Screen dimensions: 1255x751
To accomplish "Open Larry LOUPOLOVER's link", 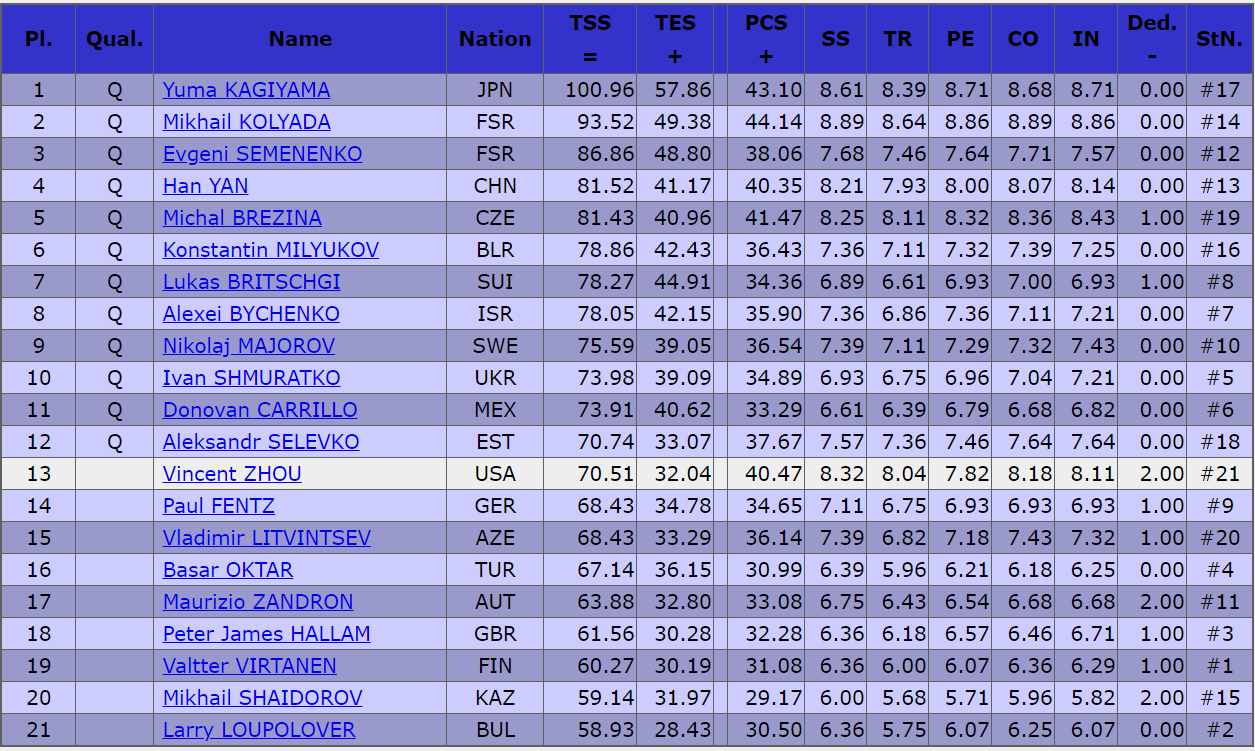I will (259, 730).
